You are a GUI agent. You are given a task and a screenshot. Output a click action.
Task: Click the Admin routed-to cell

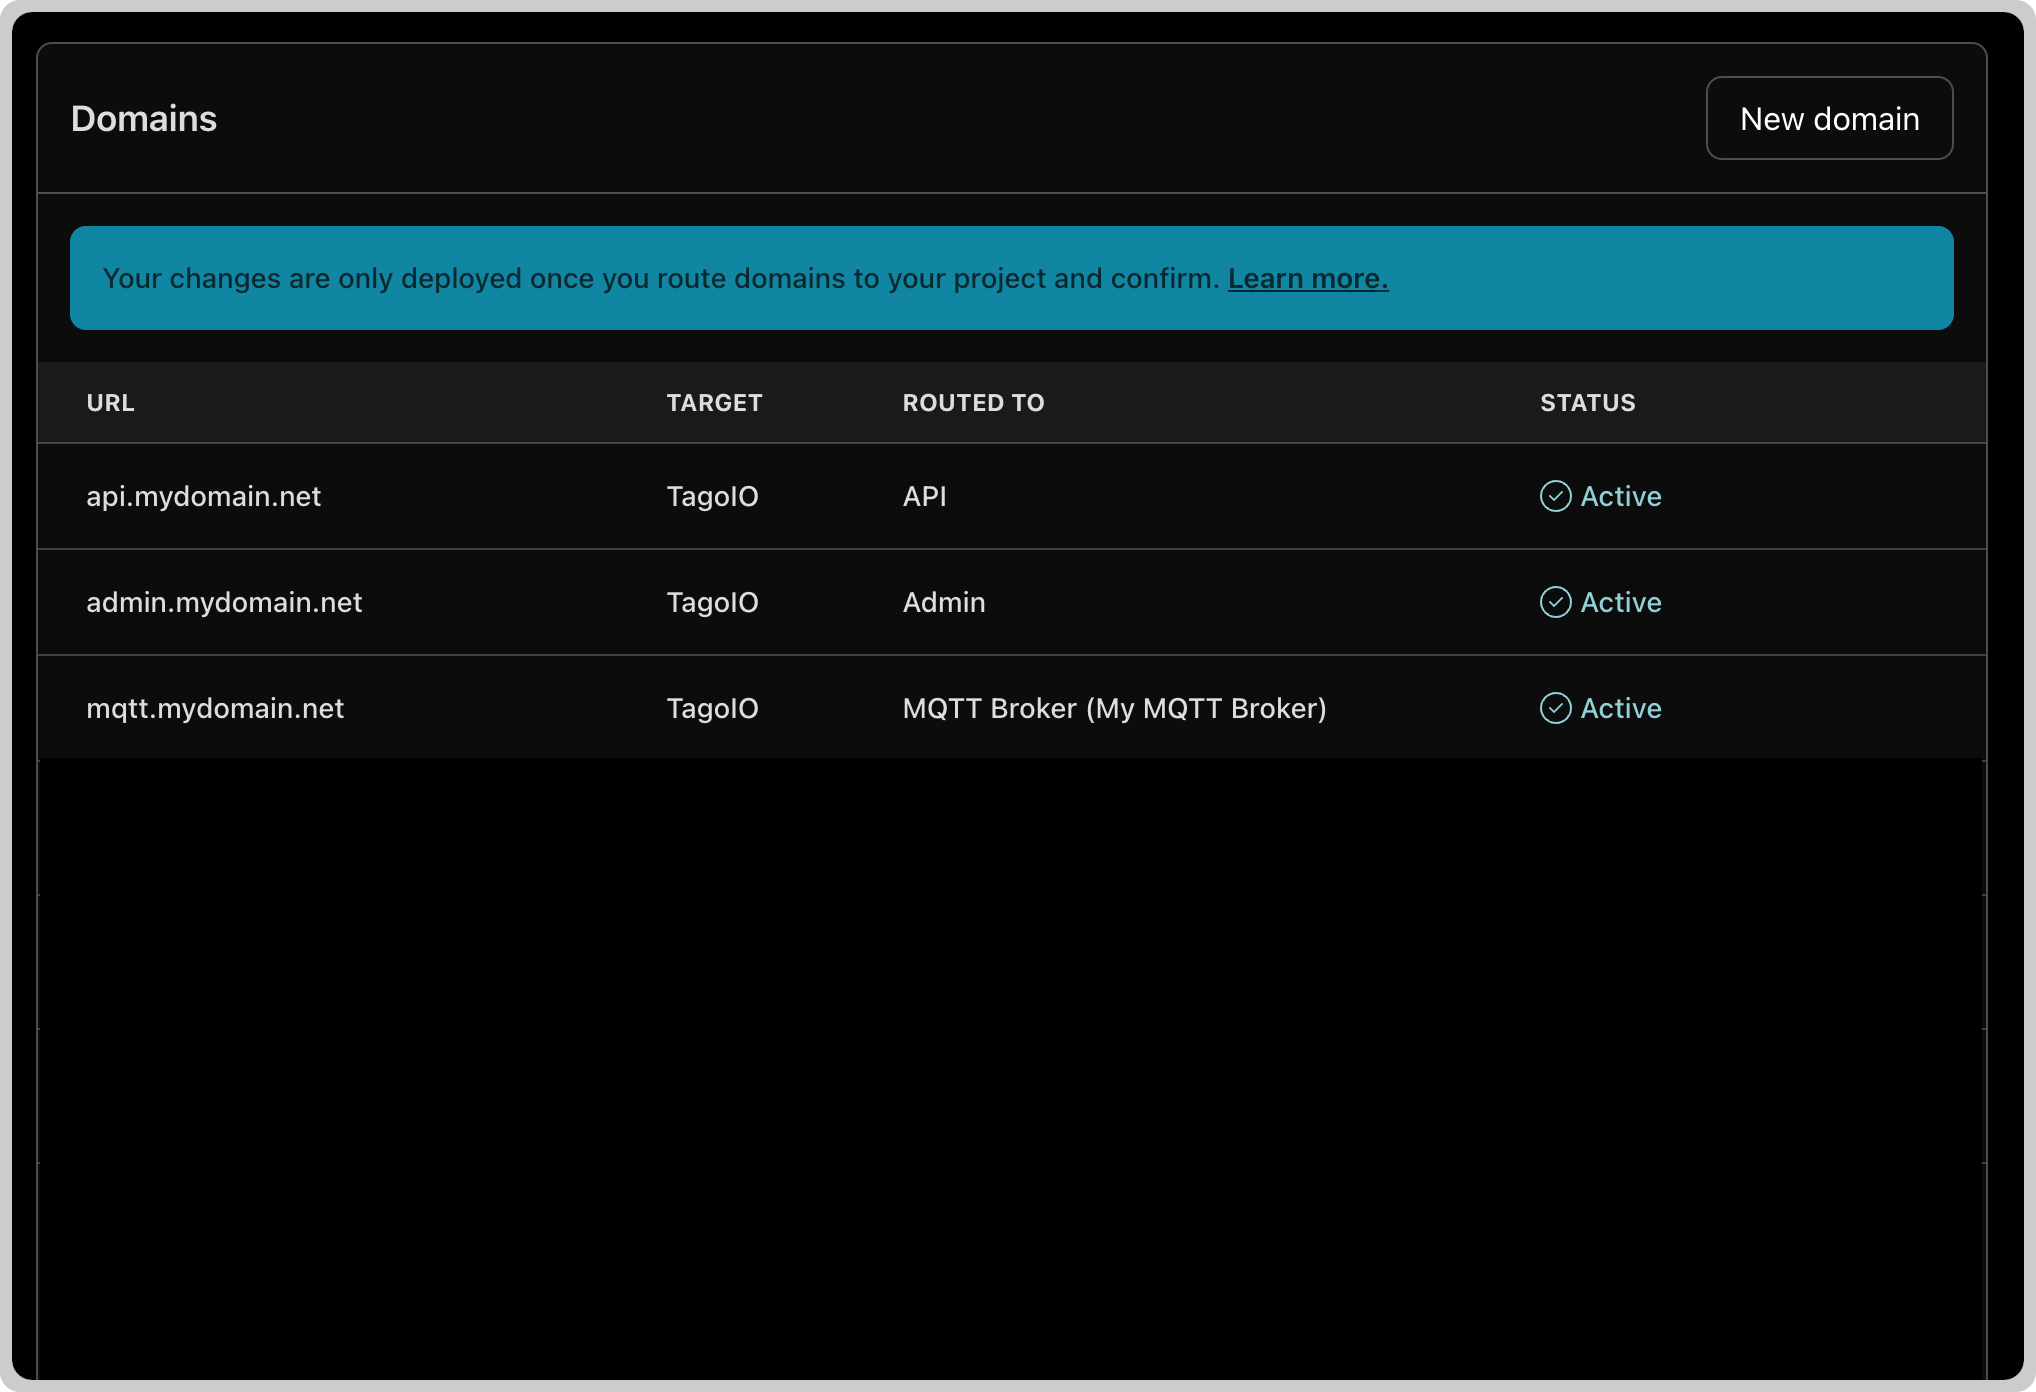click(x=944, y=602)
